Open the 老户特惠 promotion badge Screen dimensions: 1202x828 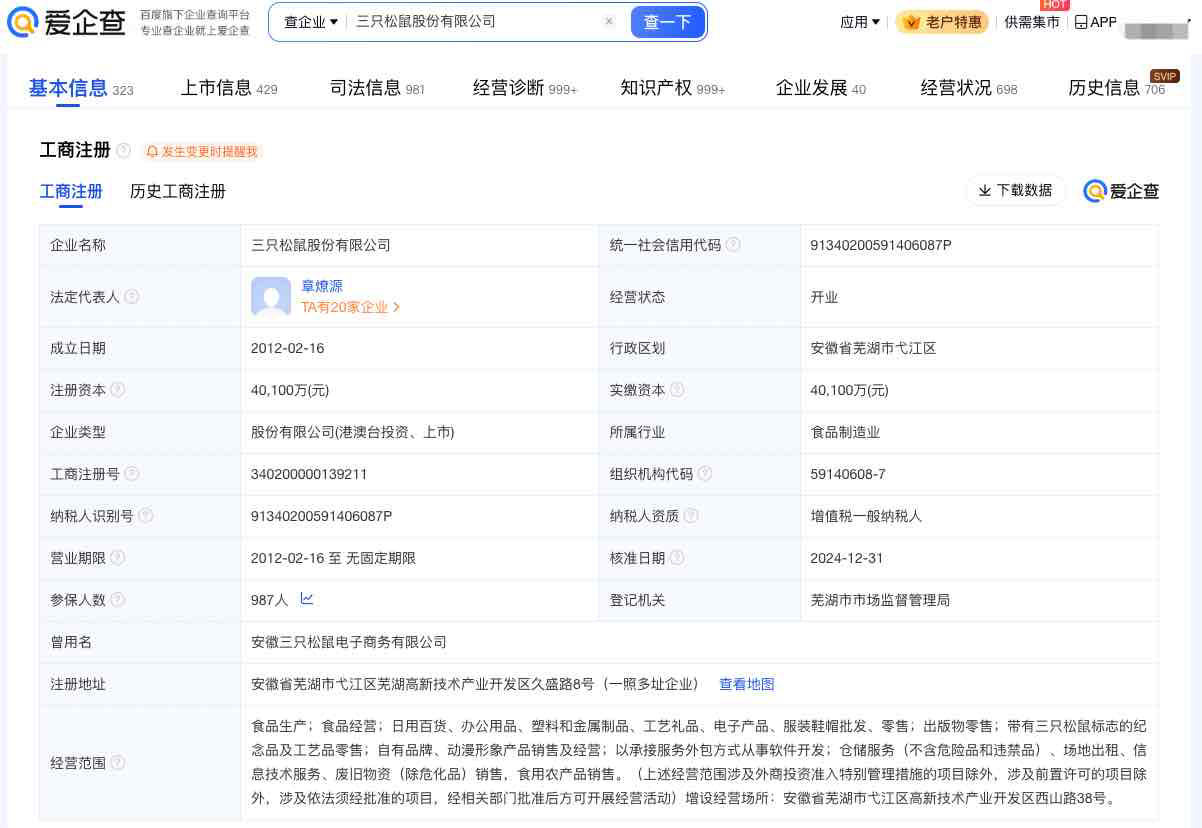click(x=941, y=22)
